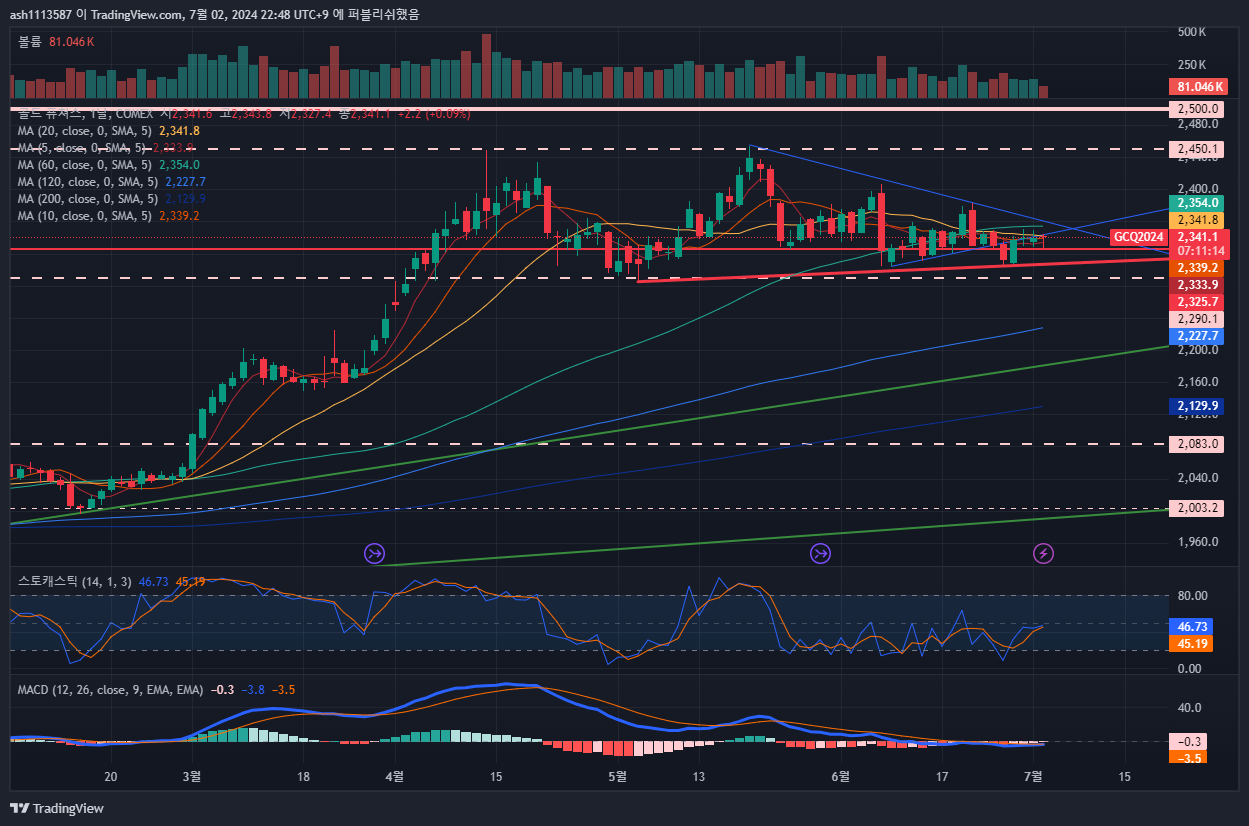Click the futures rollover icon below the 6월 candles
The image size is (1249, 826).
coord(821,553)
